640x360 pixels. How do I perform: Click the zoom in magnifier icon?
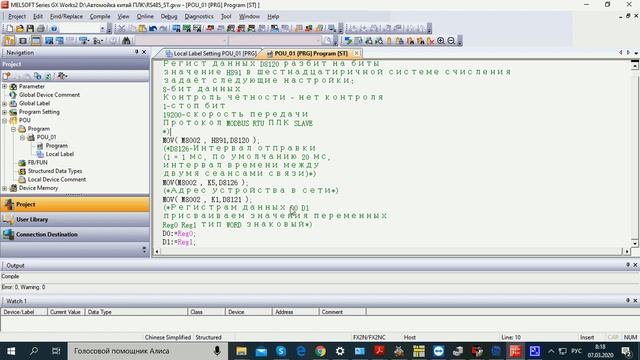click(x=441, y=41)
